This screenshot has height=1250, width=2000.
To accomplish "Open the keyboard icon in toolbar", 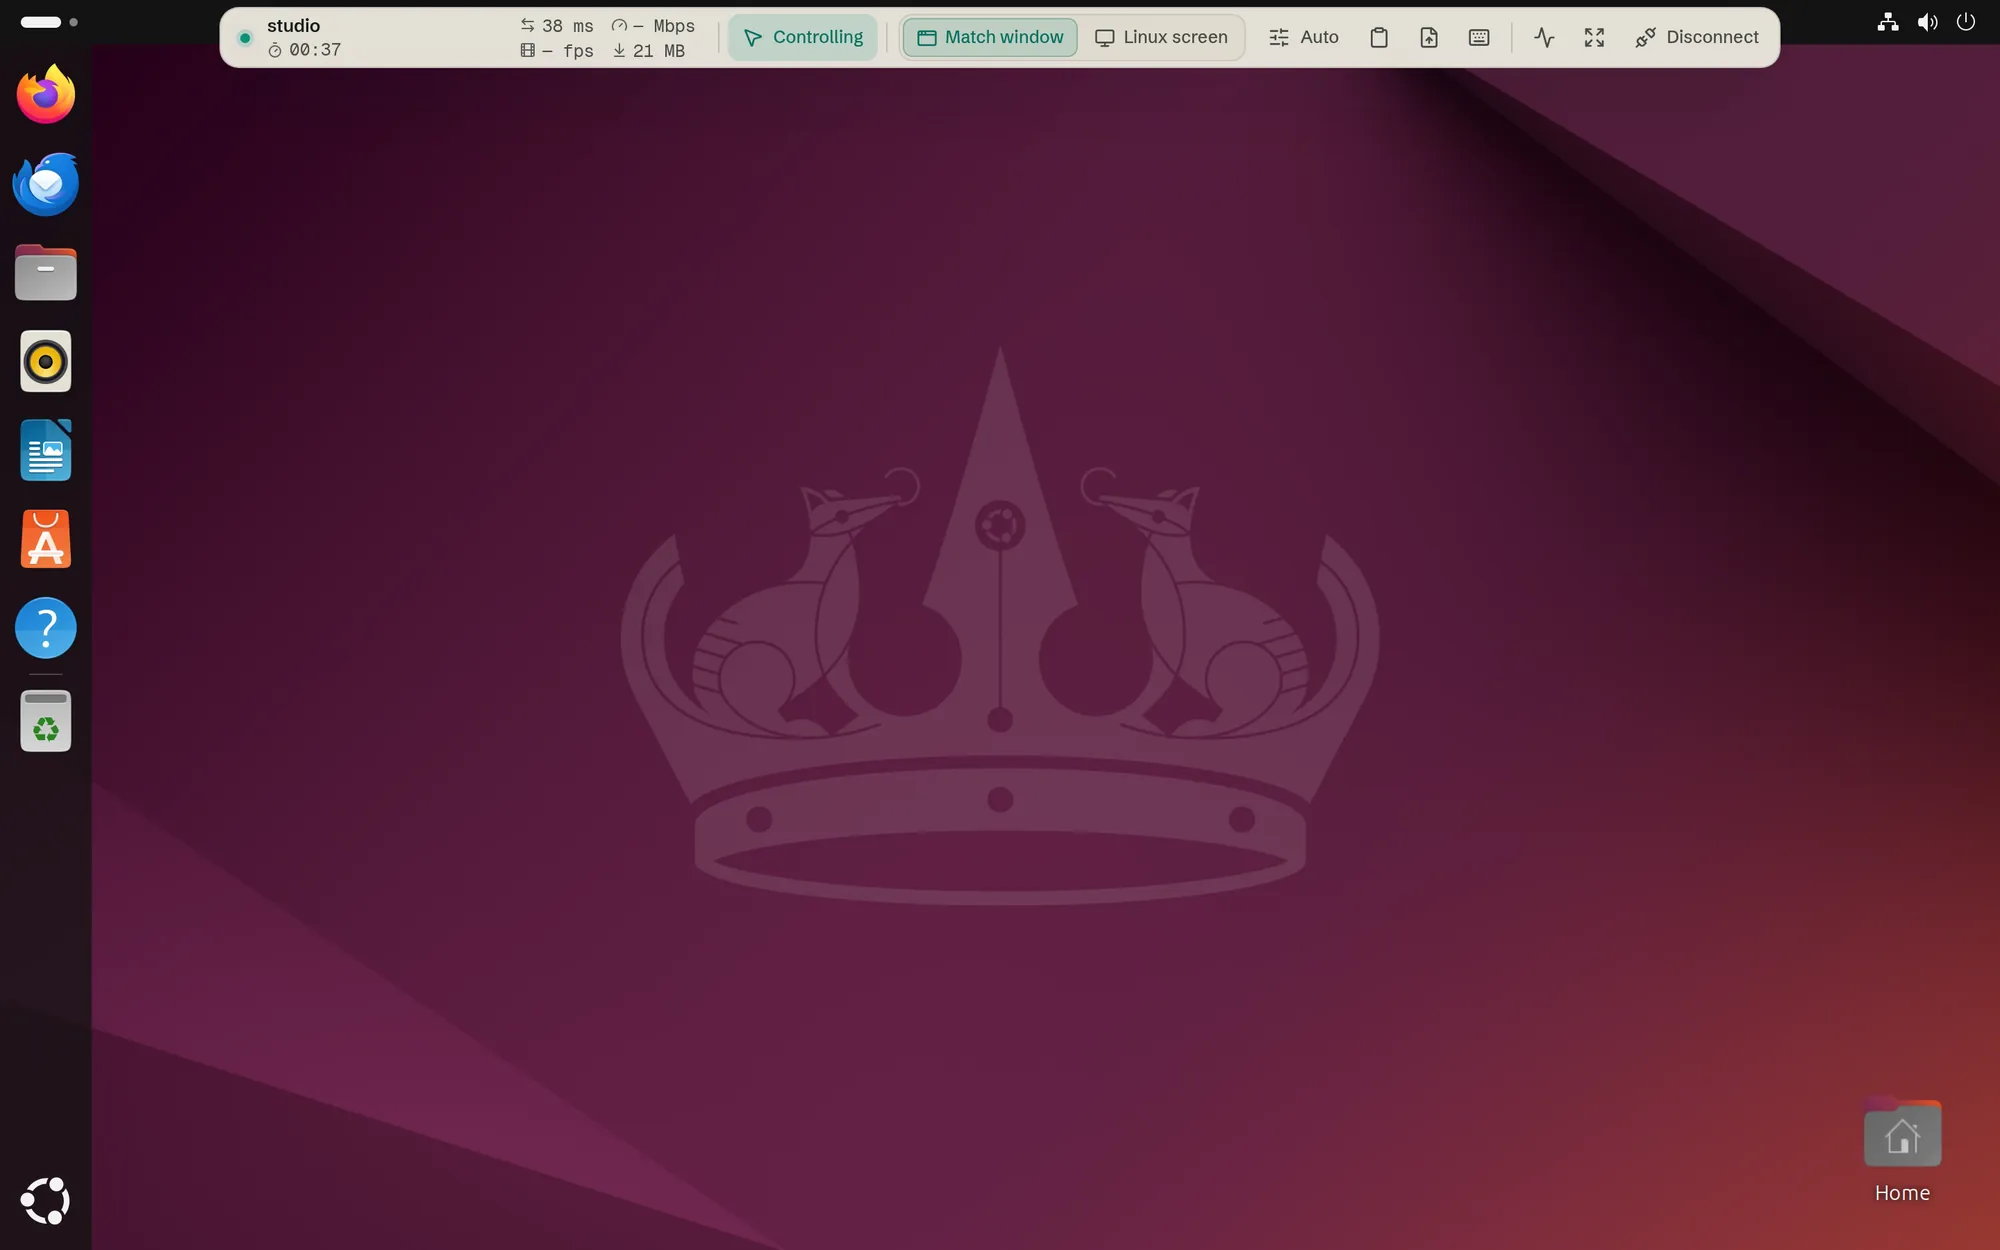I will coord(1479,37).
